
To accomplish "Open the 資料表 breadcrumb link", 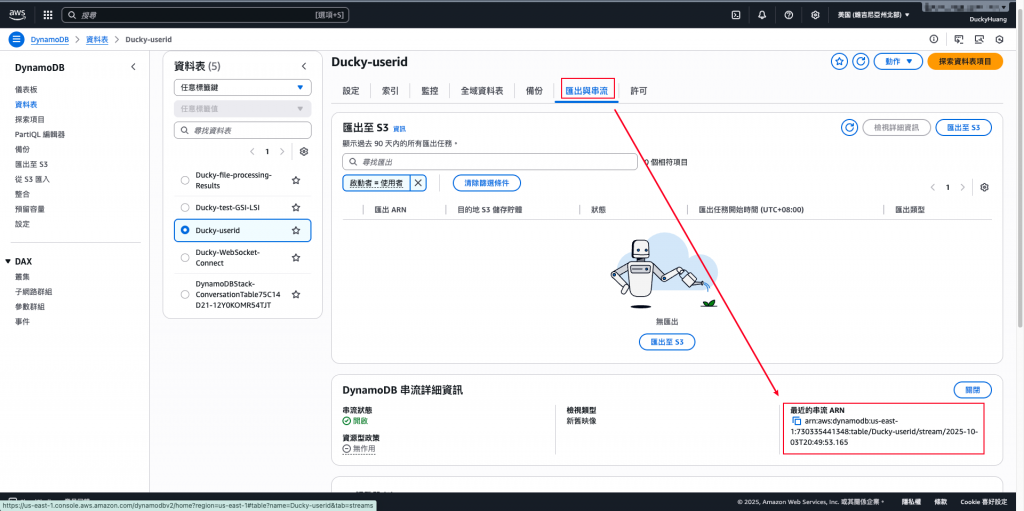I will [97, 40].
